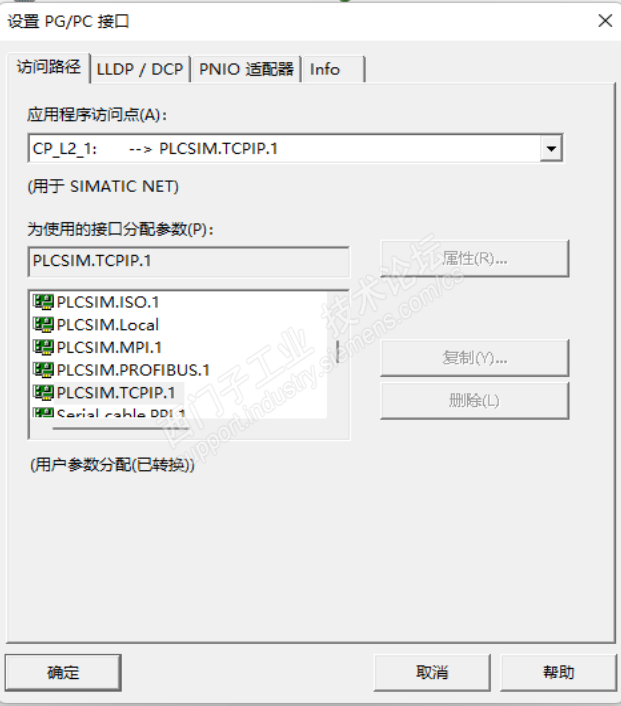This screenshot has height=706, width=621.
Task: Open the PNIO 适配器 tab
Action: (x=246, y=69)
